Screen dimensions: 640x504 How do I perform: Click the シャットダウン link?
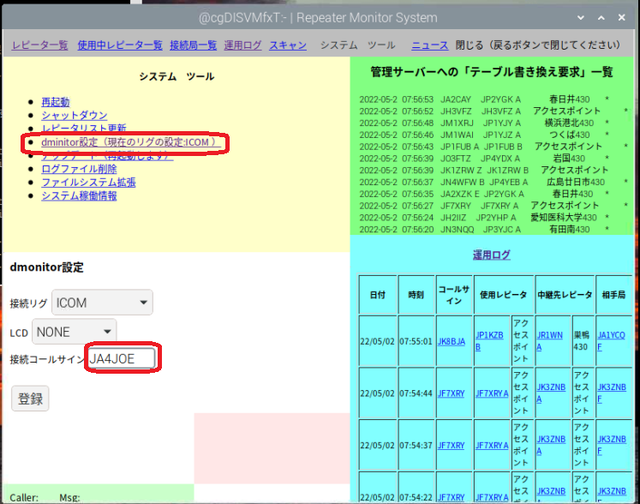tap(74, 115)
